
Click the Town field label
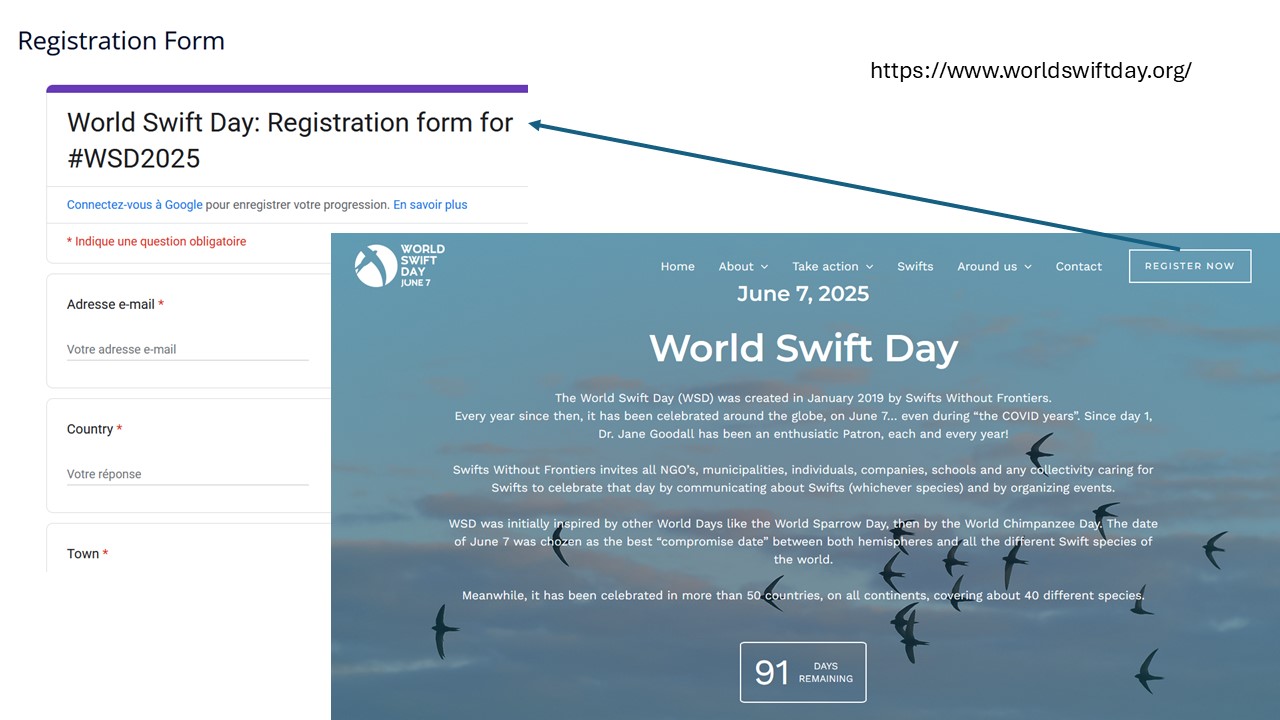[88, 554]
